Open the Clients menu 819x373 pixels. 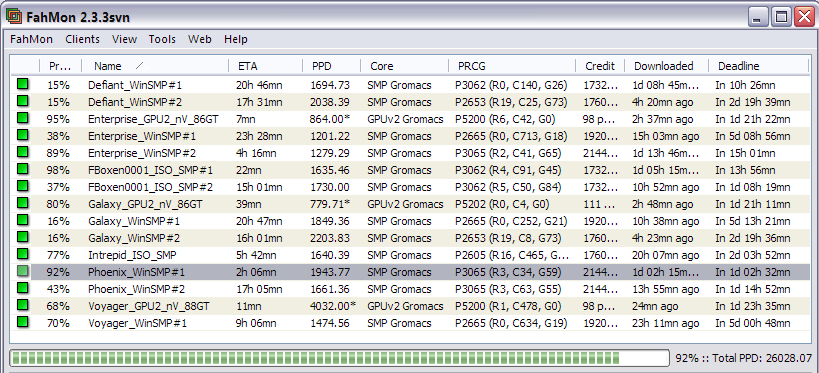click(83, 39)
